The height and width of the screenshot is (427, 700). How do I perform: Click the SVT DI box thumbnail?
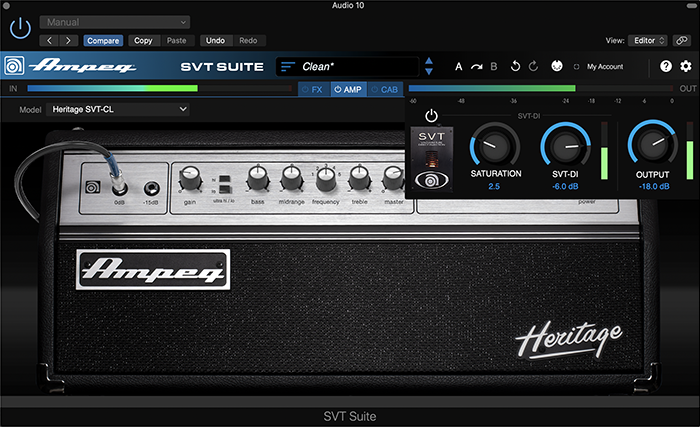pyautogui.click(x=432, y=159)
